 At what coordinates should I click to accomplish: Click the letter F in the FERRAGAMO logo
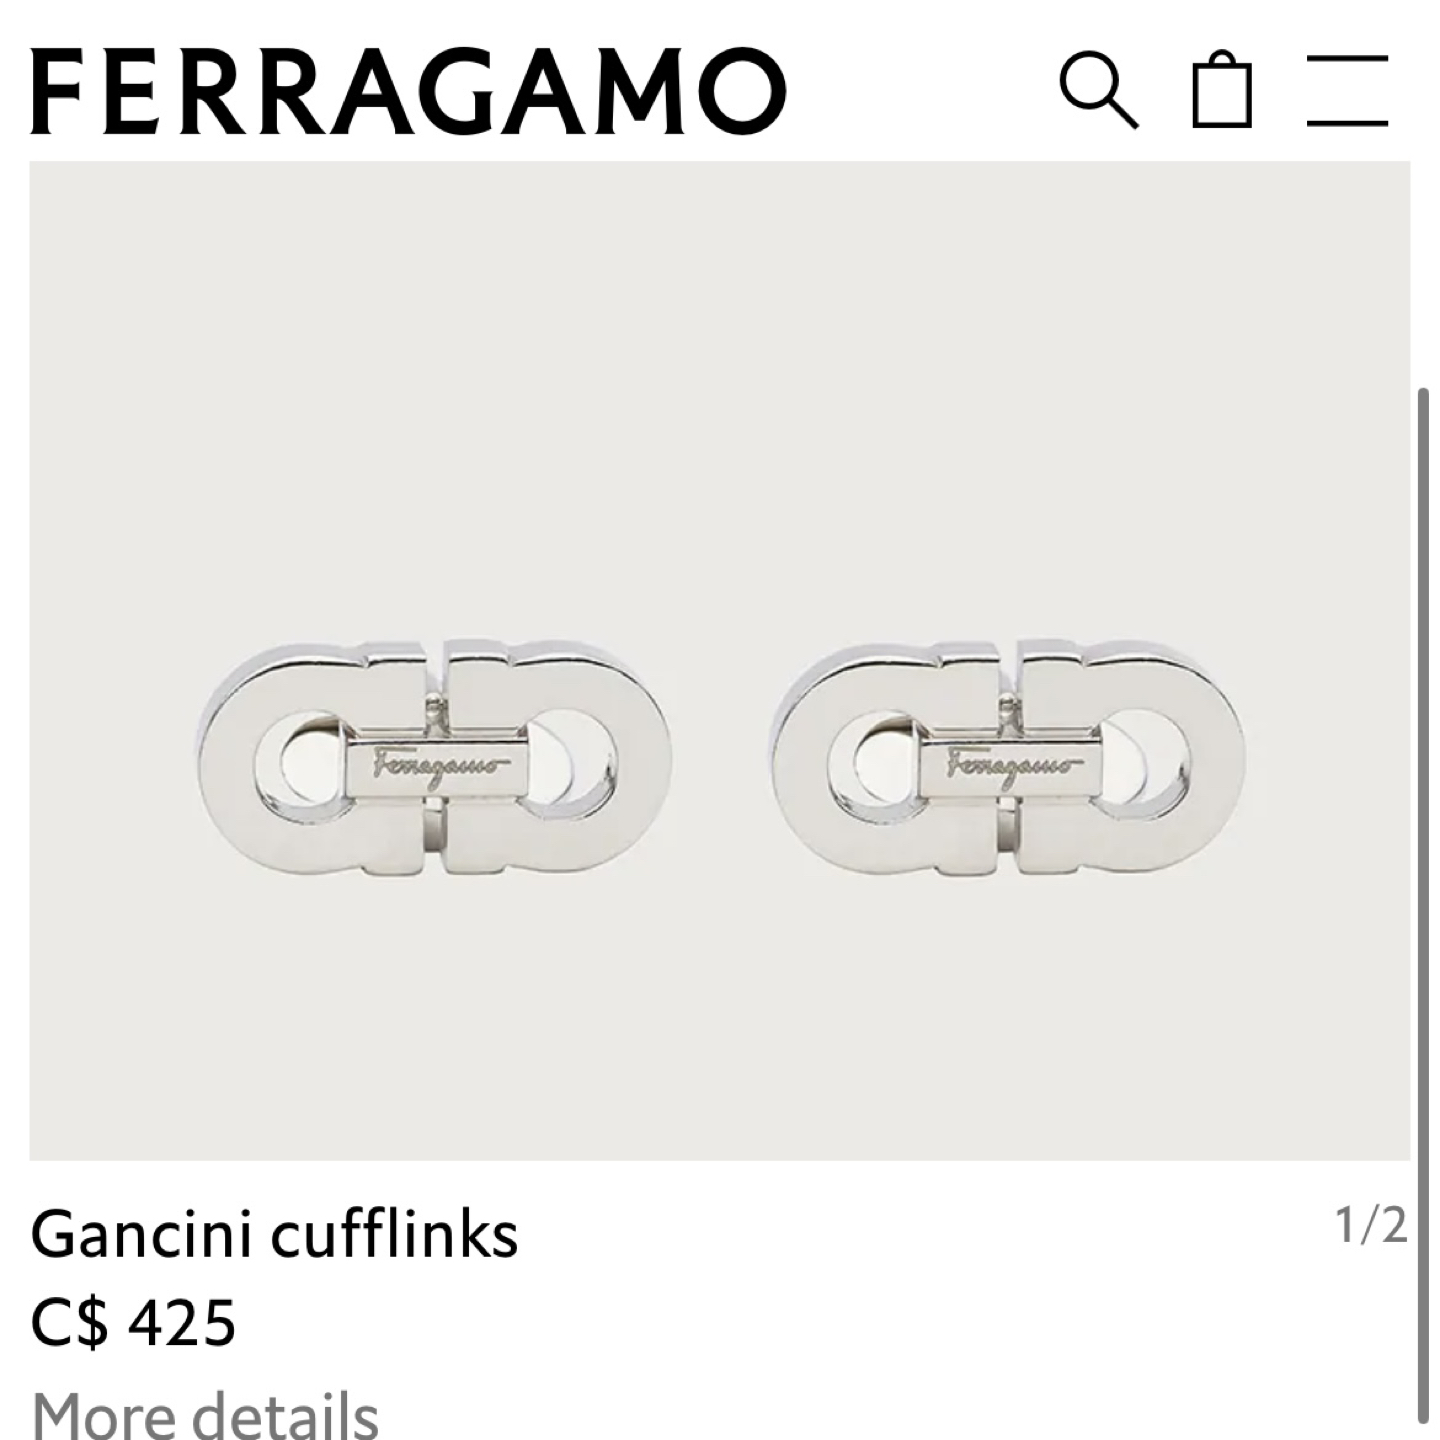click(x=55, y=92)
